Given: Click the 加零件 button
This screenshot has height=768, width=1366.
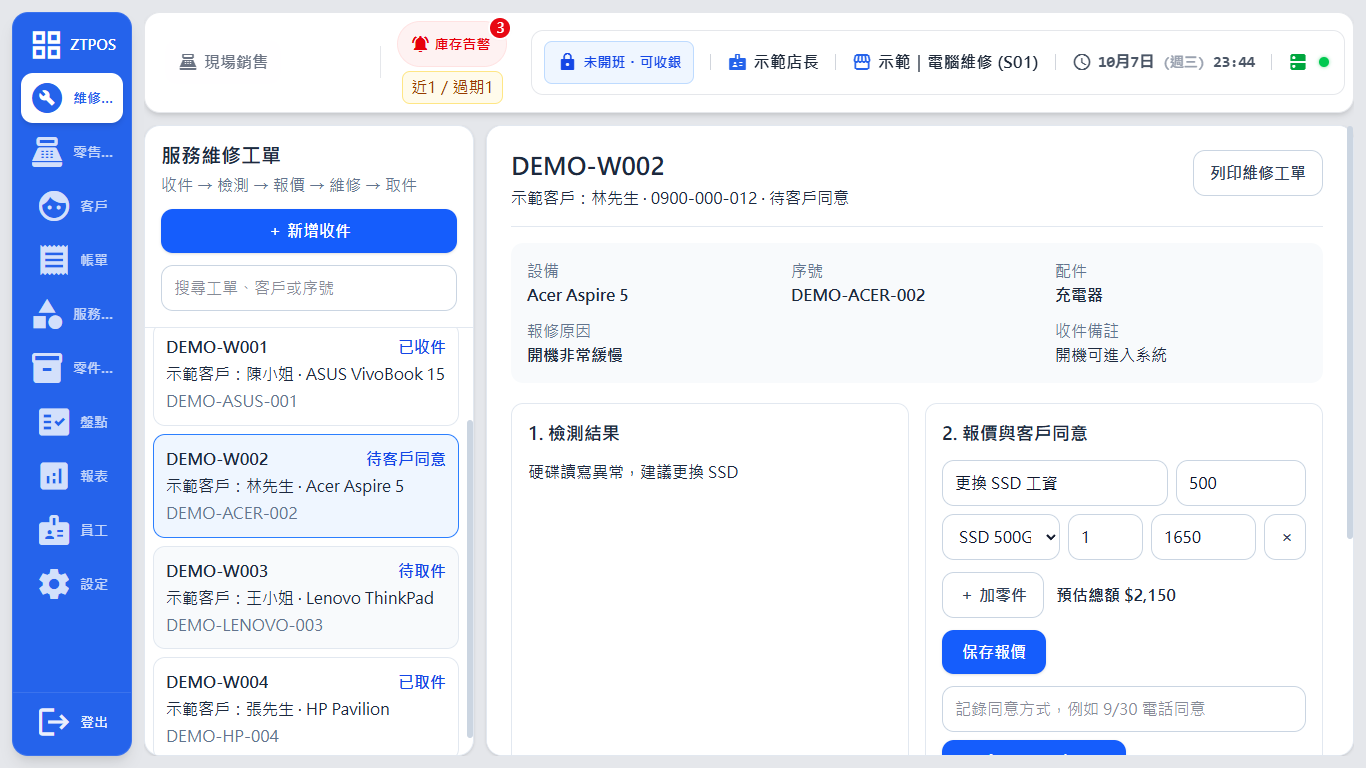Looking at the screenshot, I should coord(993,595).
